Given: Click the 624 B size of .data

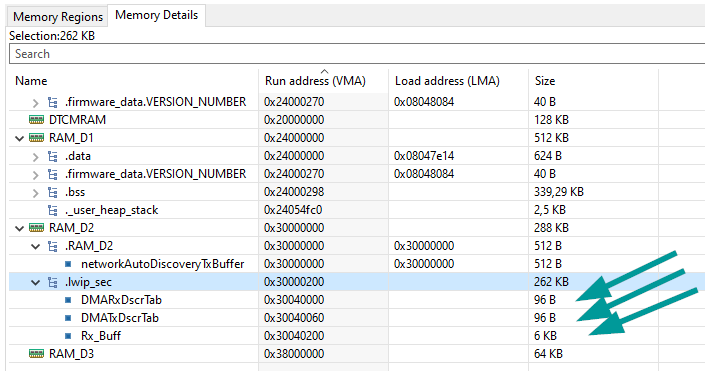Looking at the screenshot, I should pyautogui.click(x=548, y=156).
